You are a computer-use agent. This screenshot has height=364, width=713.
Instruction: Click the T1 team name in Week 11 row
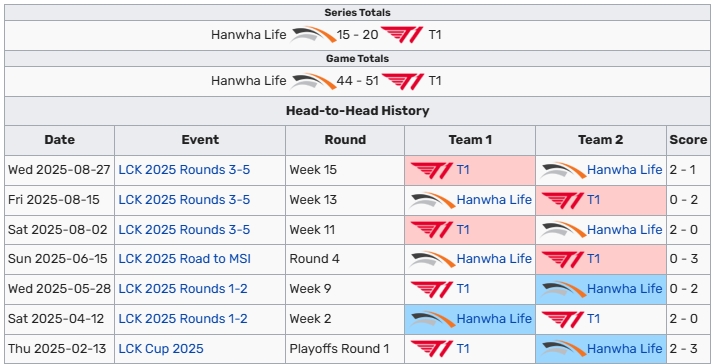(x=463, y=230)
